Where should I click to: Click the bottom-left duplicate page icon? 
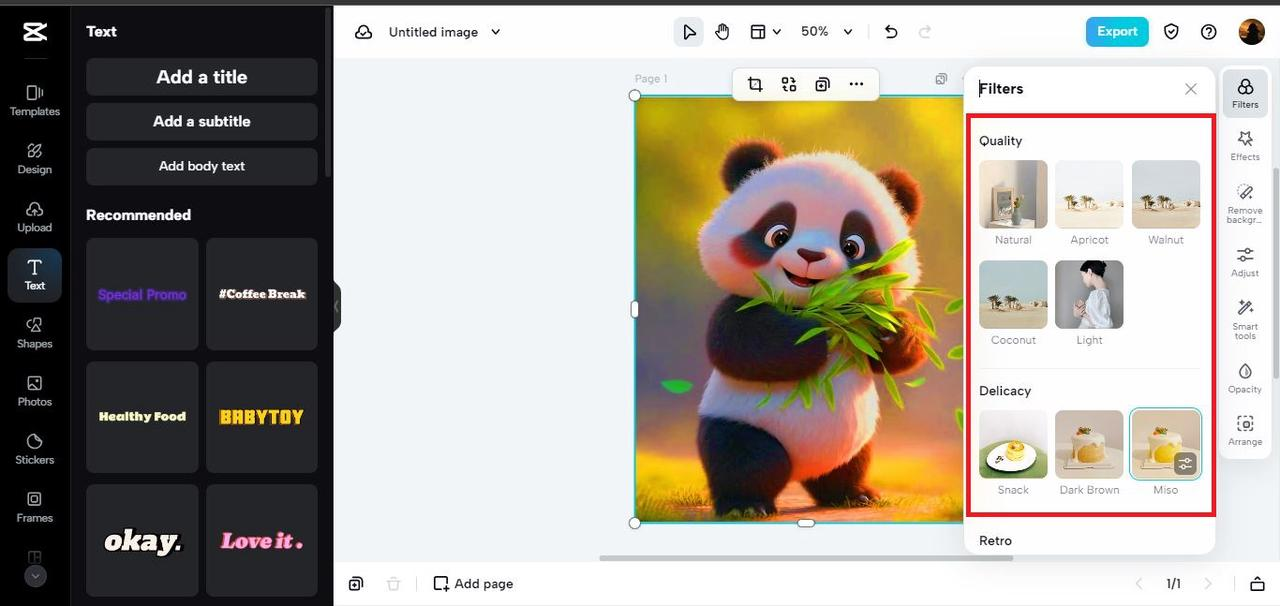click(x=356, y=584)
